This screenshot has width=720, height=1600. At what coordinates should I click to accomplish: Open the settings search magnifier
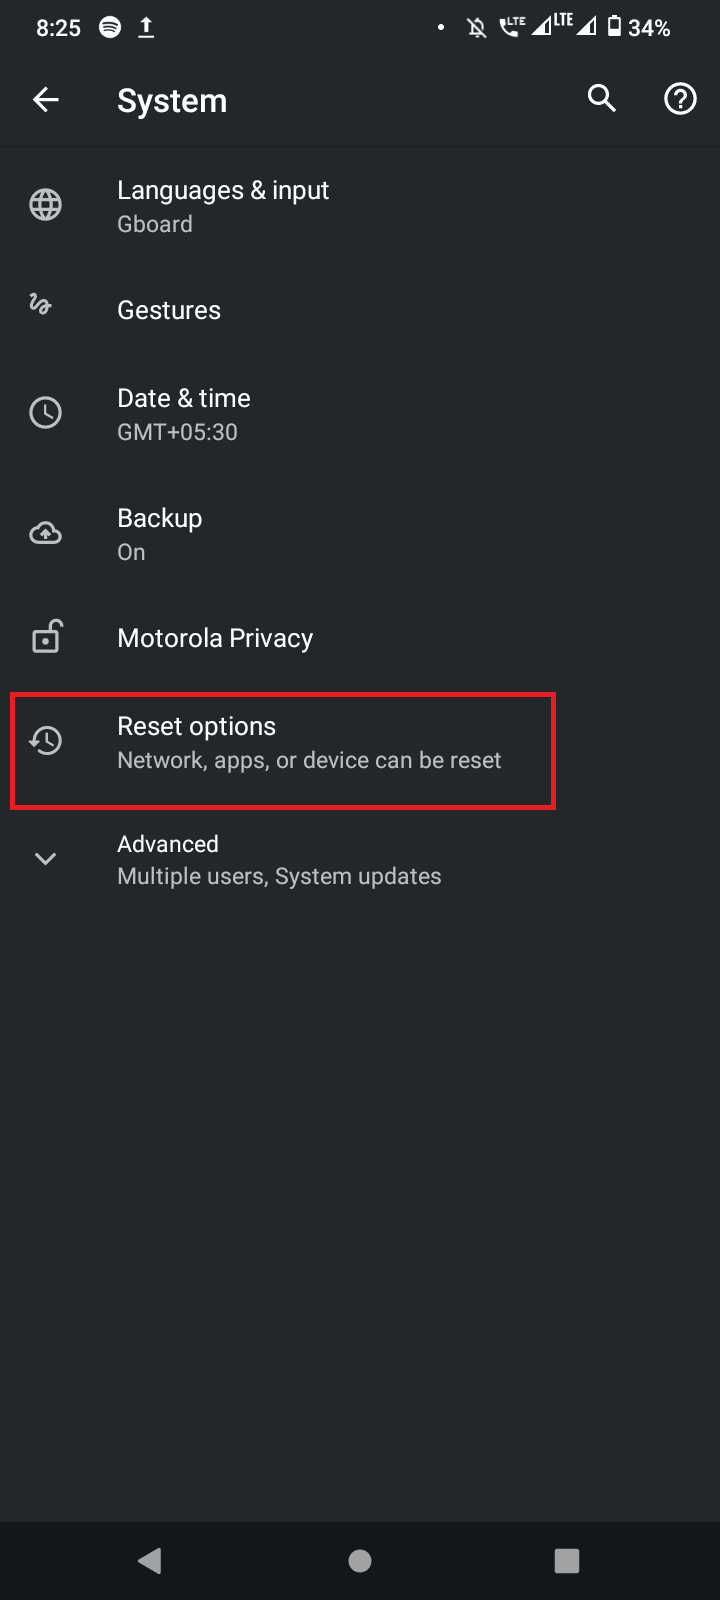click(602, 99)
